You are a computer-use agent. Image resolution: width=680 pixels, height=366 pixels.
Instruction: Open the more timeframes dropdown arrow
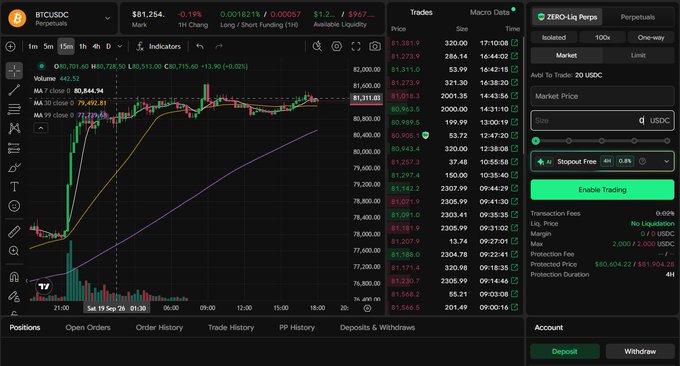tap(120, 46)
